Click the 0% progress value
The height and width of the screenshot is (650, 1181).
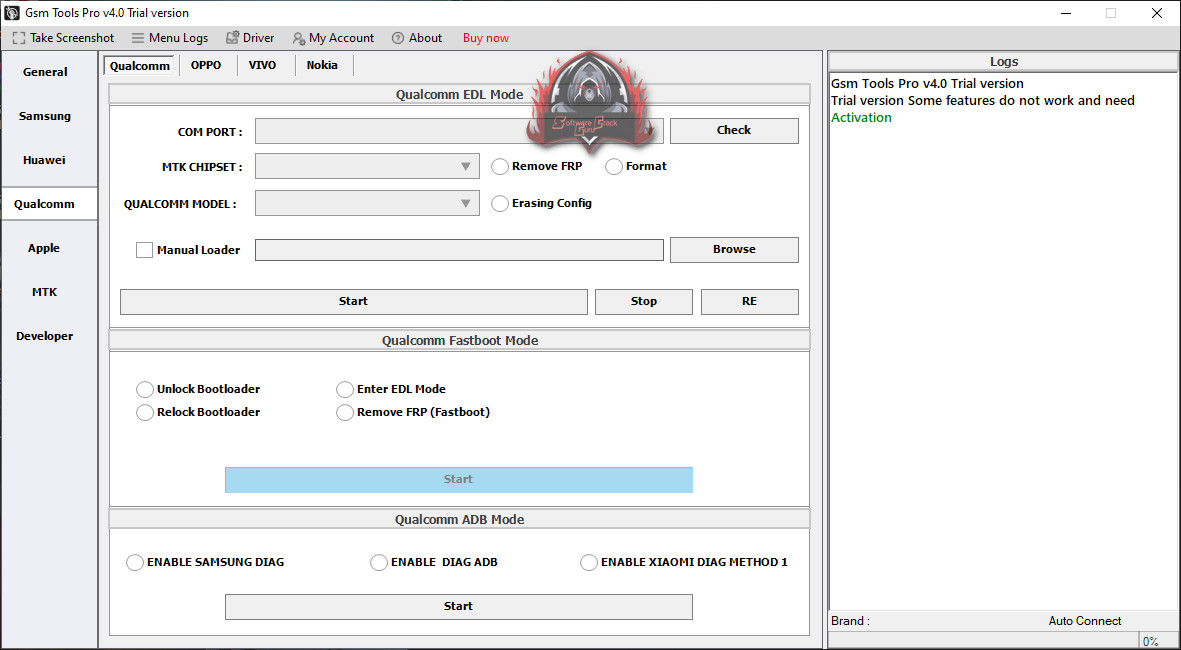(x=1150, y=642)
